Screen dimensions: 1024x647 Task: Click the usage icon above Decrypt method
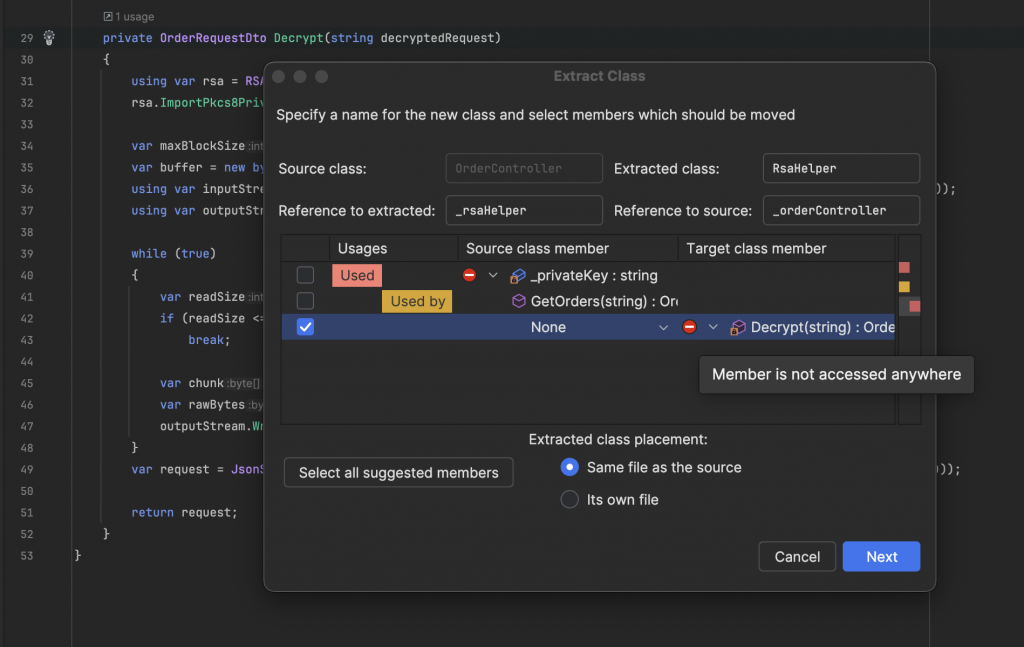coord(108,17)
